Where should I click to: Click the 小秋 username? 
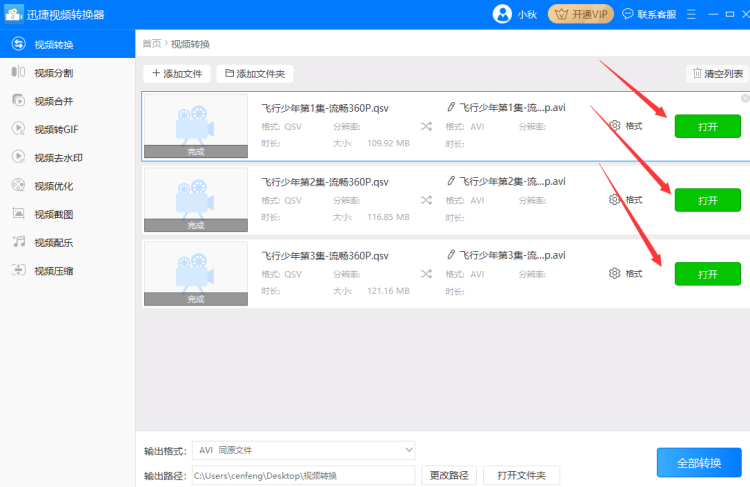[x=527, y=15]
